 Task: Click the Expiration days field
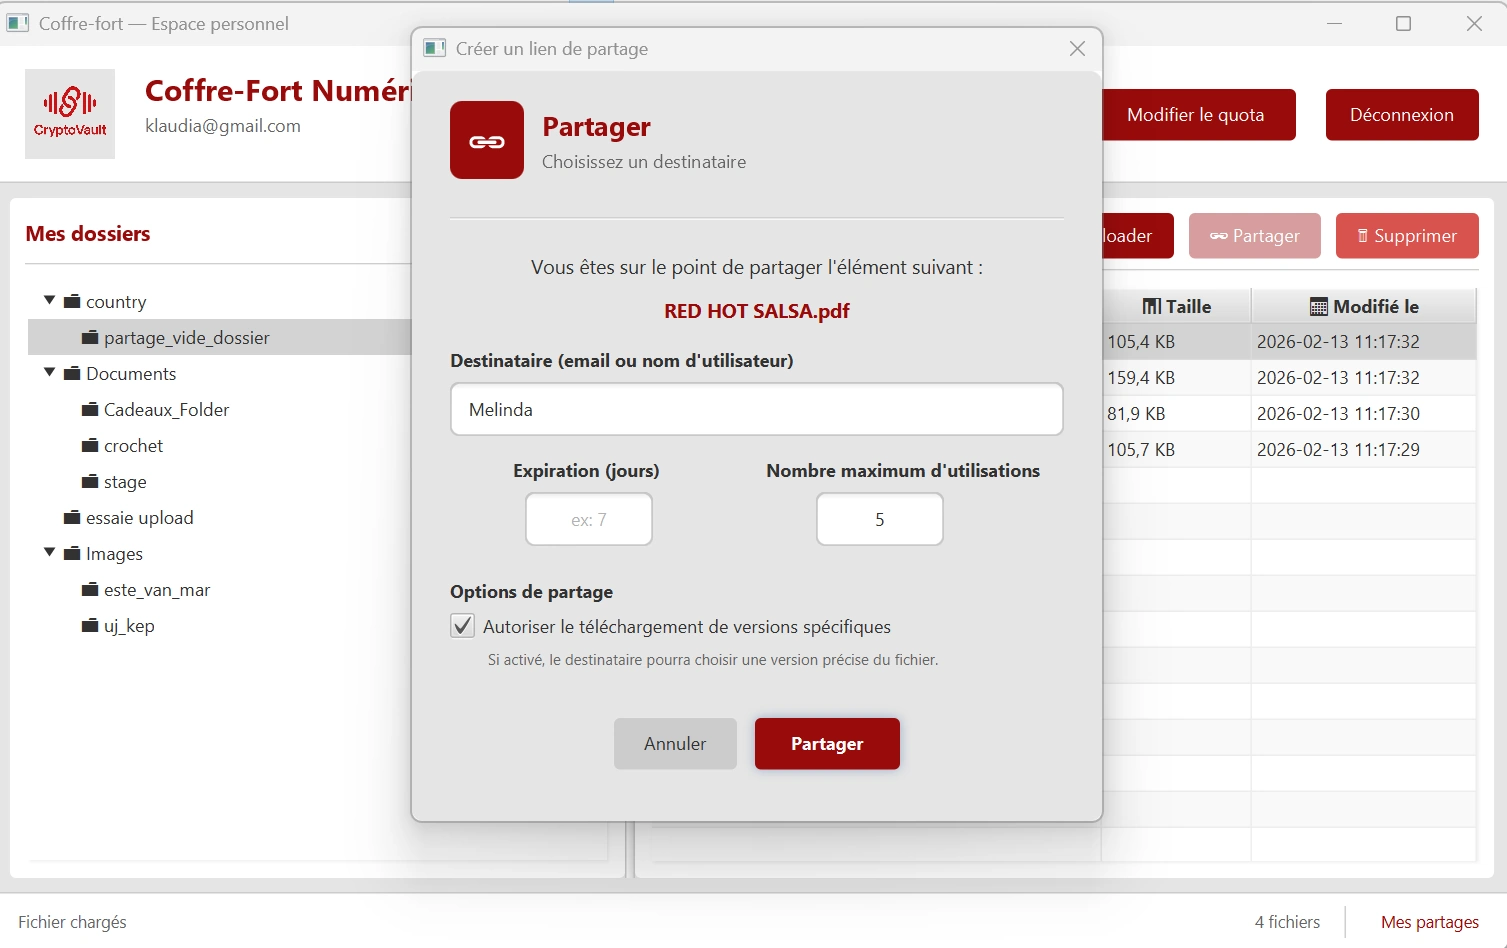tap(589, 520)
